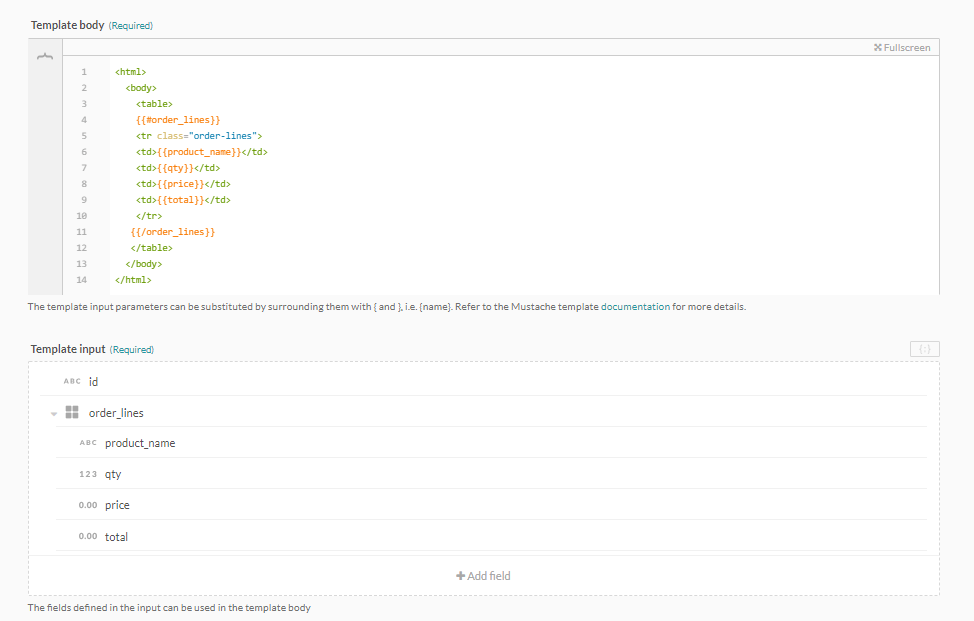
Task: Click the 0.00 decimal icon beside total
Action: [87, 536]
